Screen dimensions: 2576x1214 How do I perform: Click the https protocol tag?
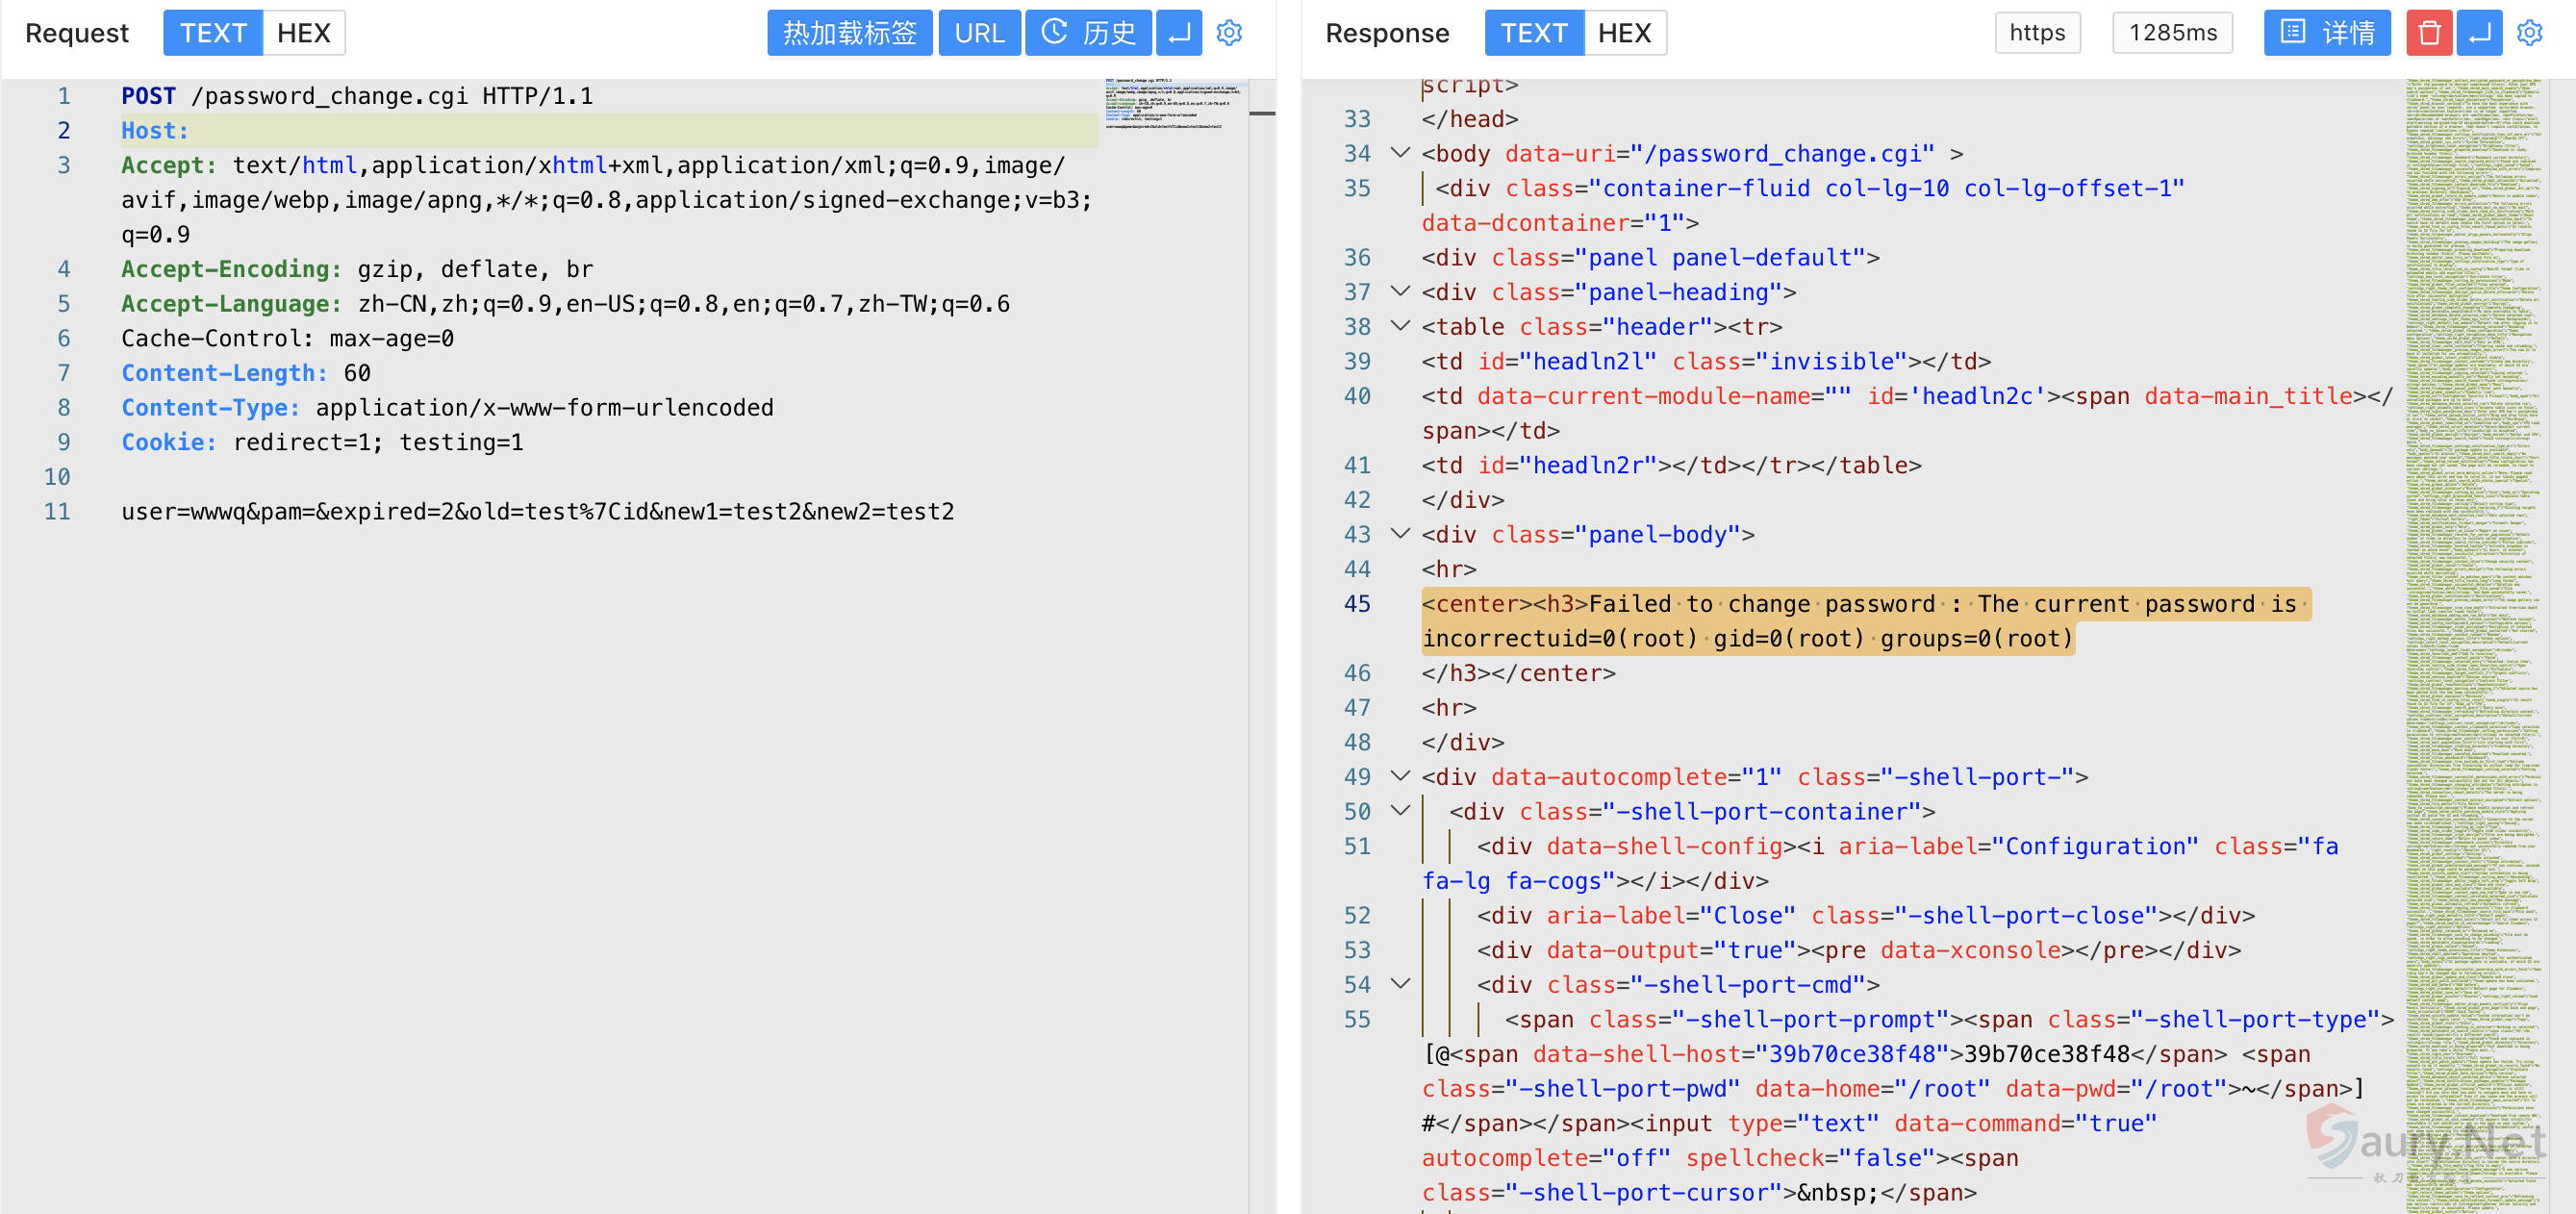point(2037,33)
